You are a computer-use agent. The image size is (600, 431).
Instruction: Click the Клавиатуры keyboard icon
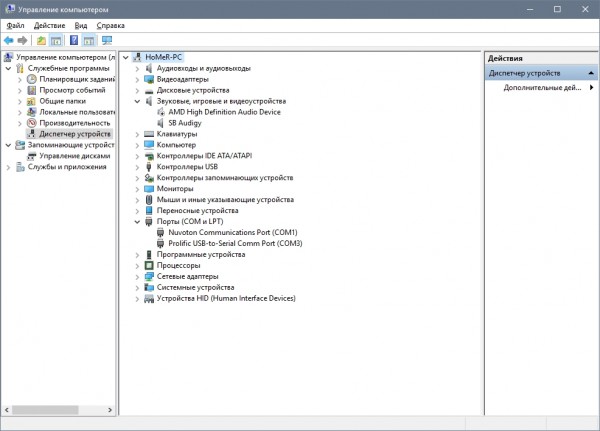149,134
